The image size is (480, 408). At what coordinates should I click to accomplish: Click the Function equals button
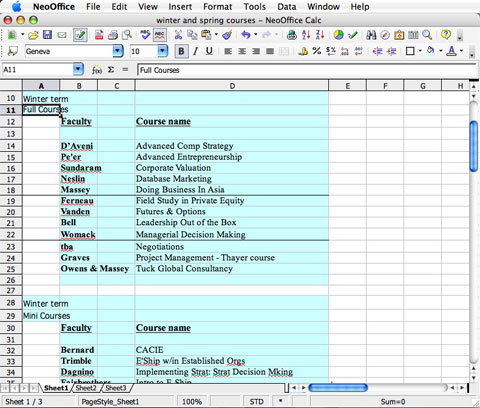[x=125, y=69]
